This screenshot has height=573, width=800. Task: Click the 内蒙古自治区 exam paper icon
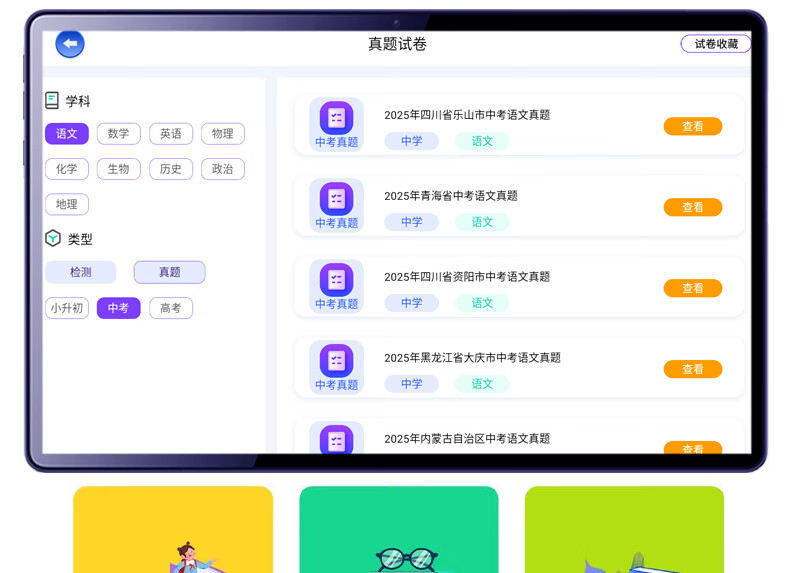pos(336,440)
